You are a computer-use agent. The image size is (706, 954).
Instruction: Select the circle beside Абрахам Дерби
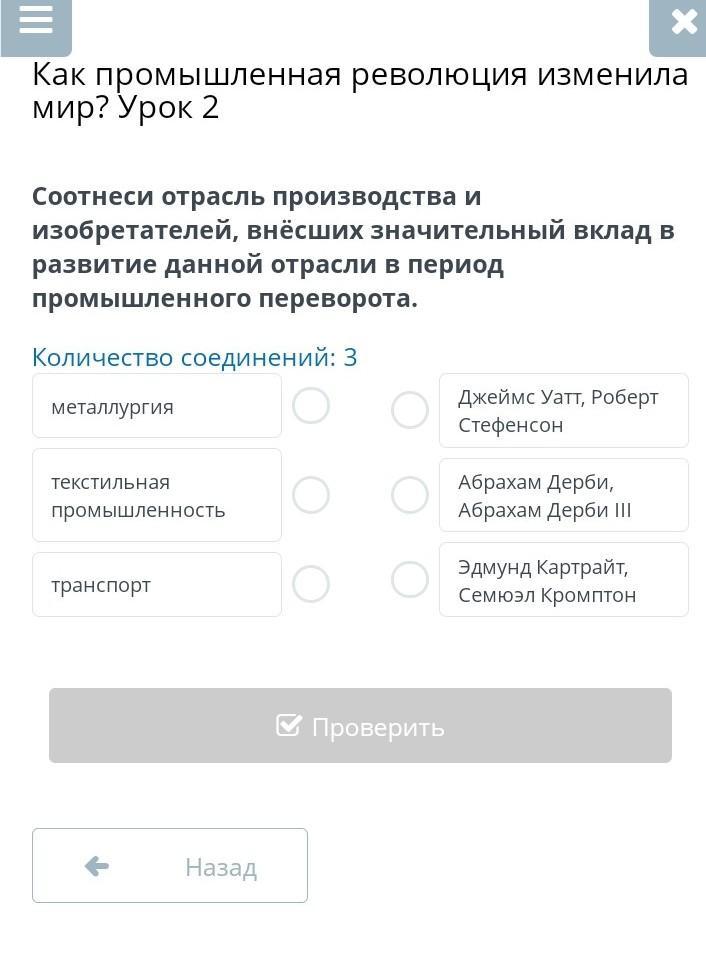tap(410, 495)
